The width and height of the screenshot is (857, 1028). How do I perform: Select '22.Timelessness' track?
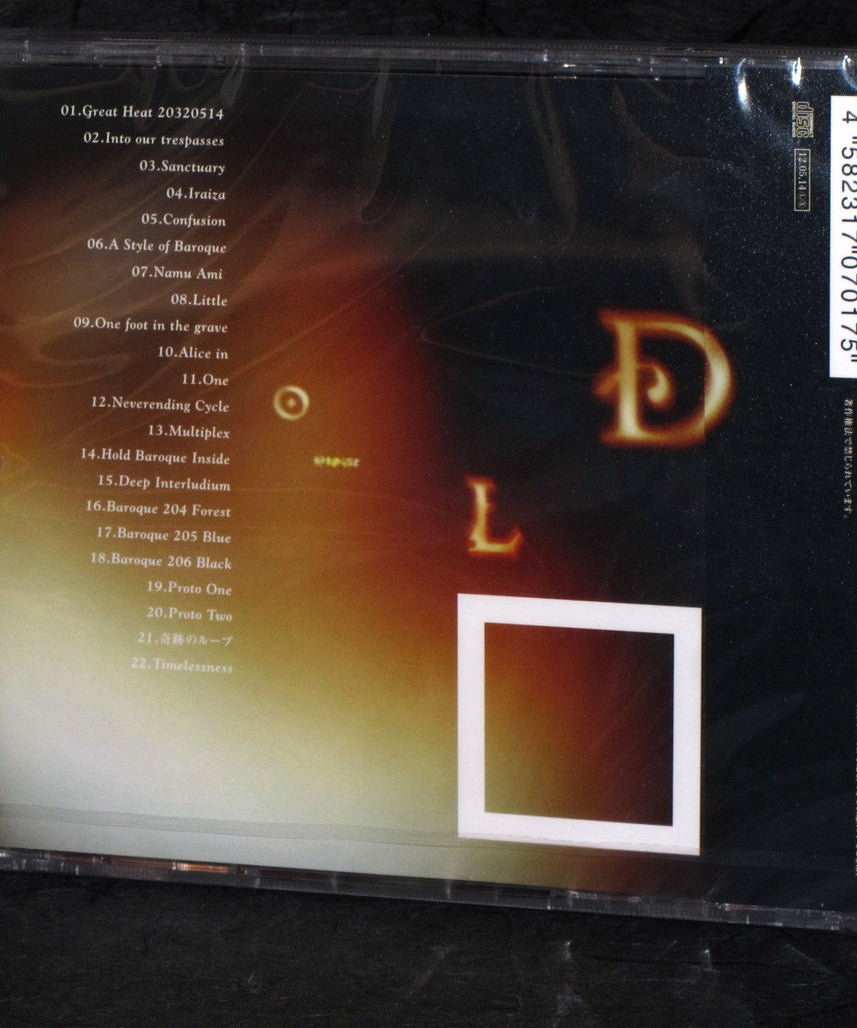pos(182,665)
